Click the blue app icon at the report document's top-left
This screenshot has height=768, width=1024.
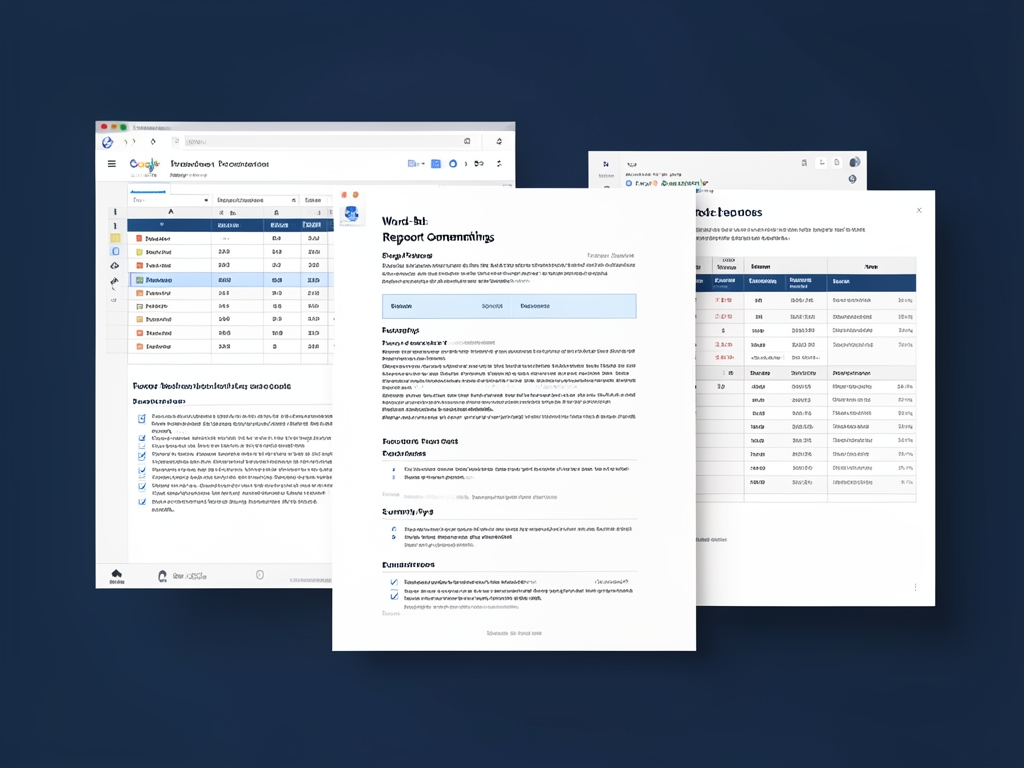(351, 214)
